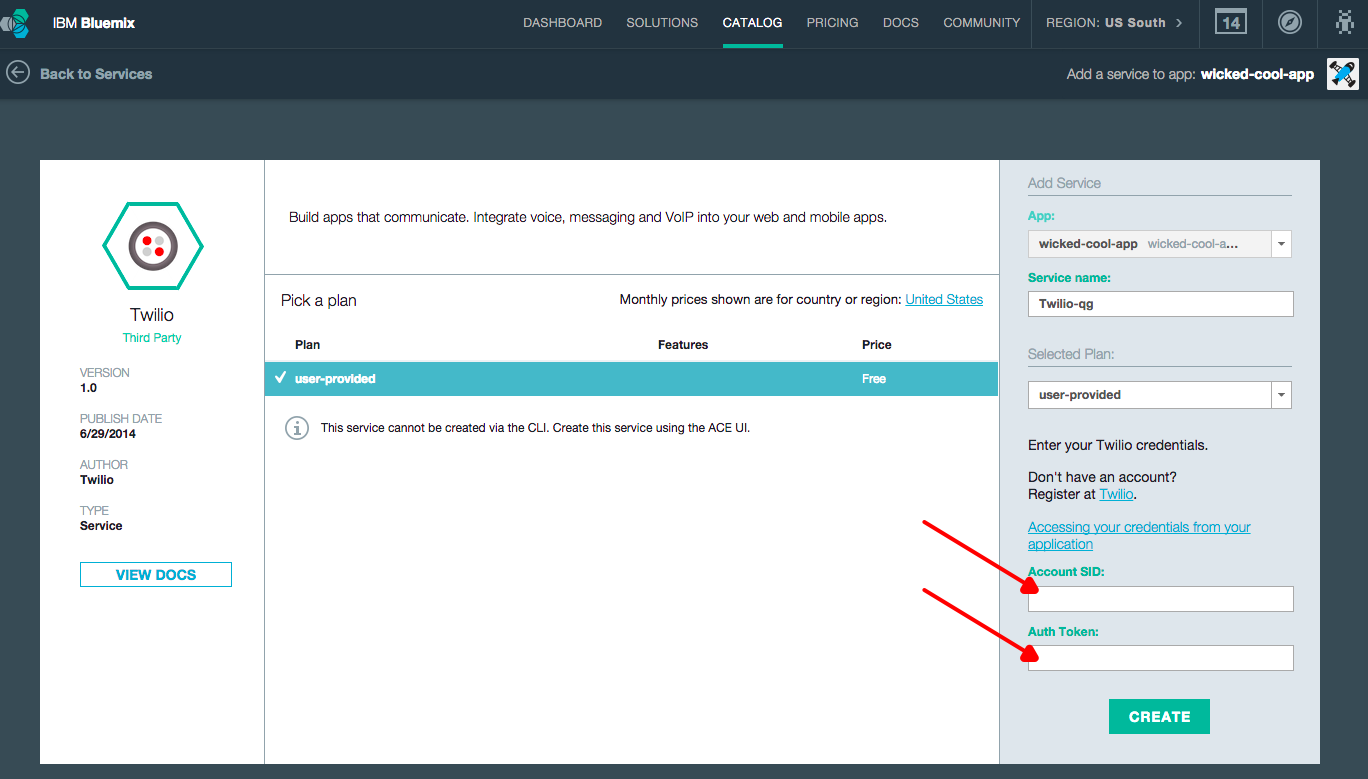Open the Selected Plan dropdown
1368x779 pixels.
1160,395
